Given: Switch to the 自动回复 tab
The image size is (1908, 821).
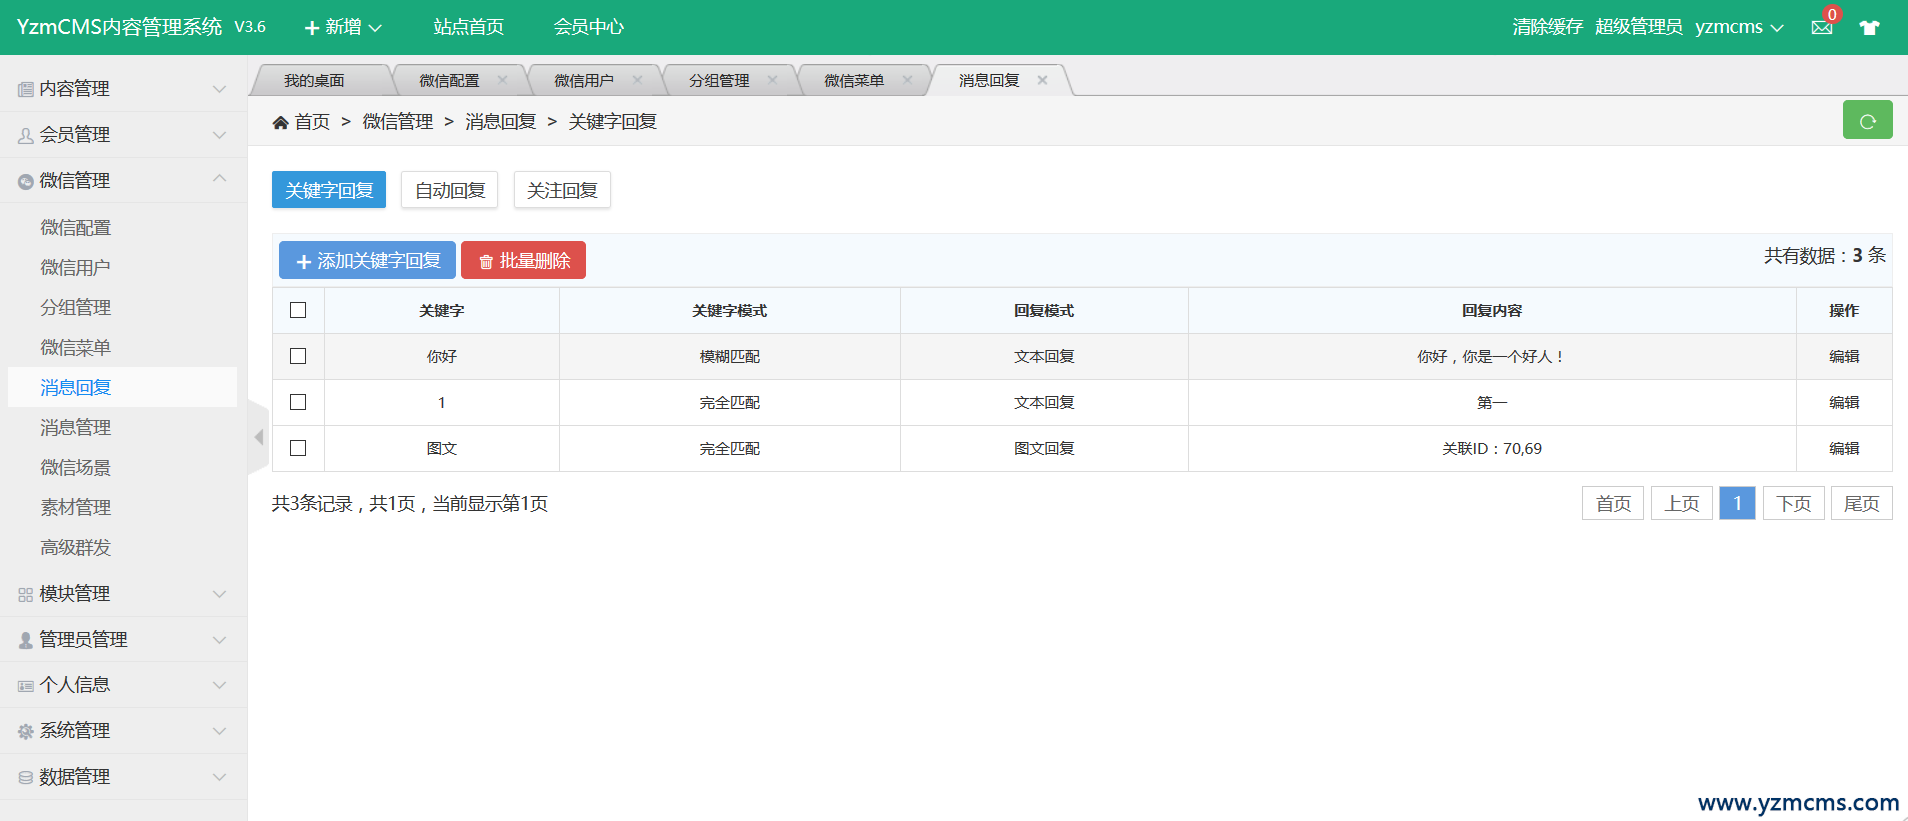Looking at the screenshot, I should pyautogui.click(x=449, y=190).
